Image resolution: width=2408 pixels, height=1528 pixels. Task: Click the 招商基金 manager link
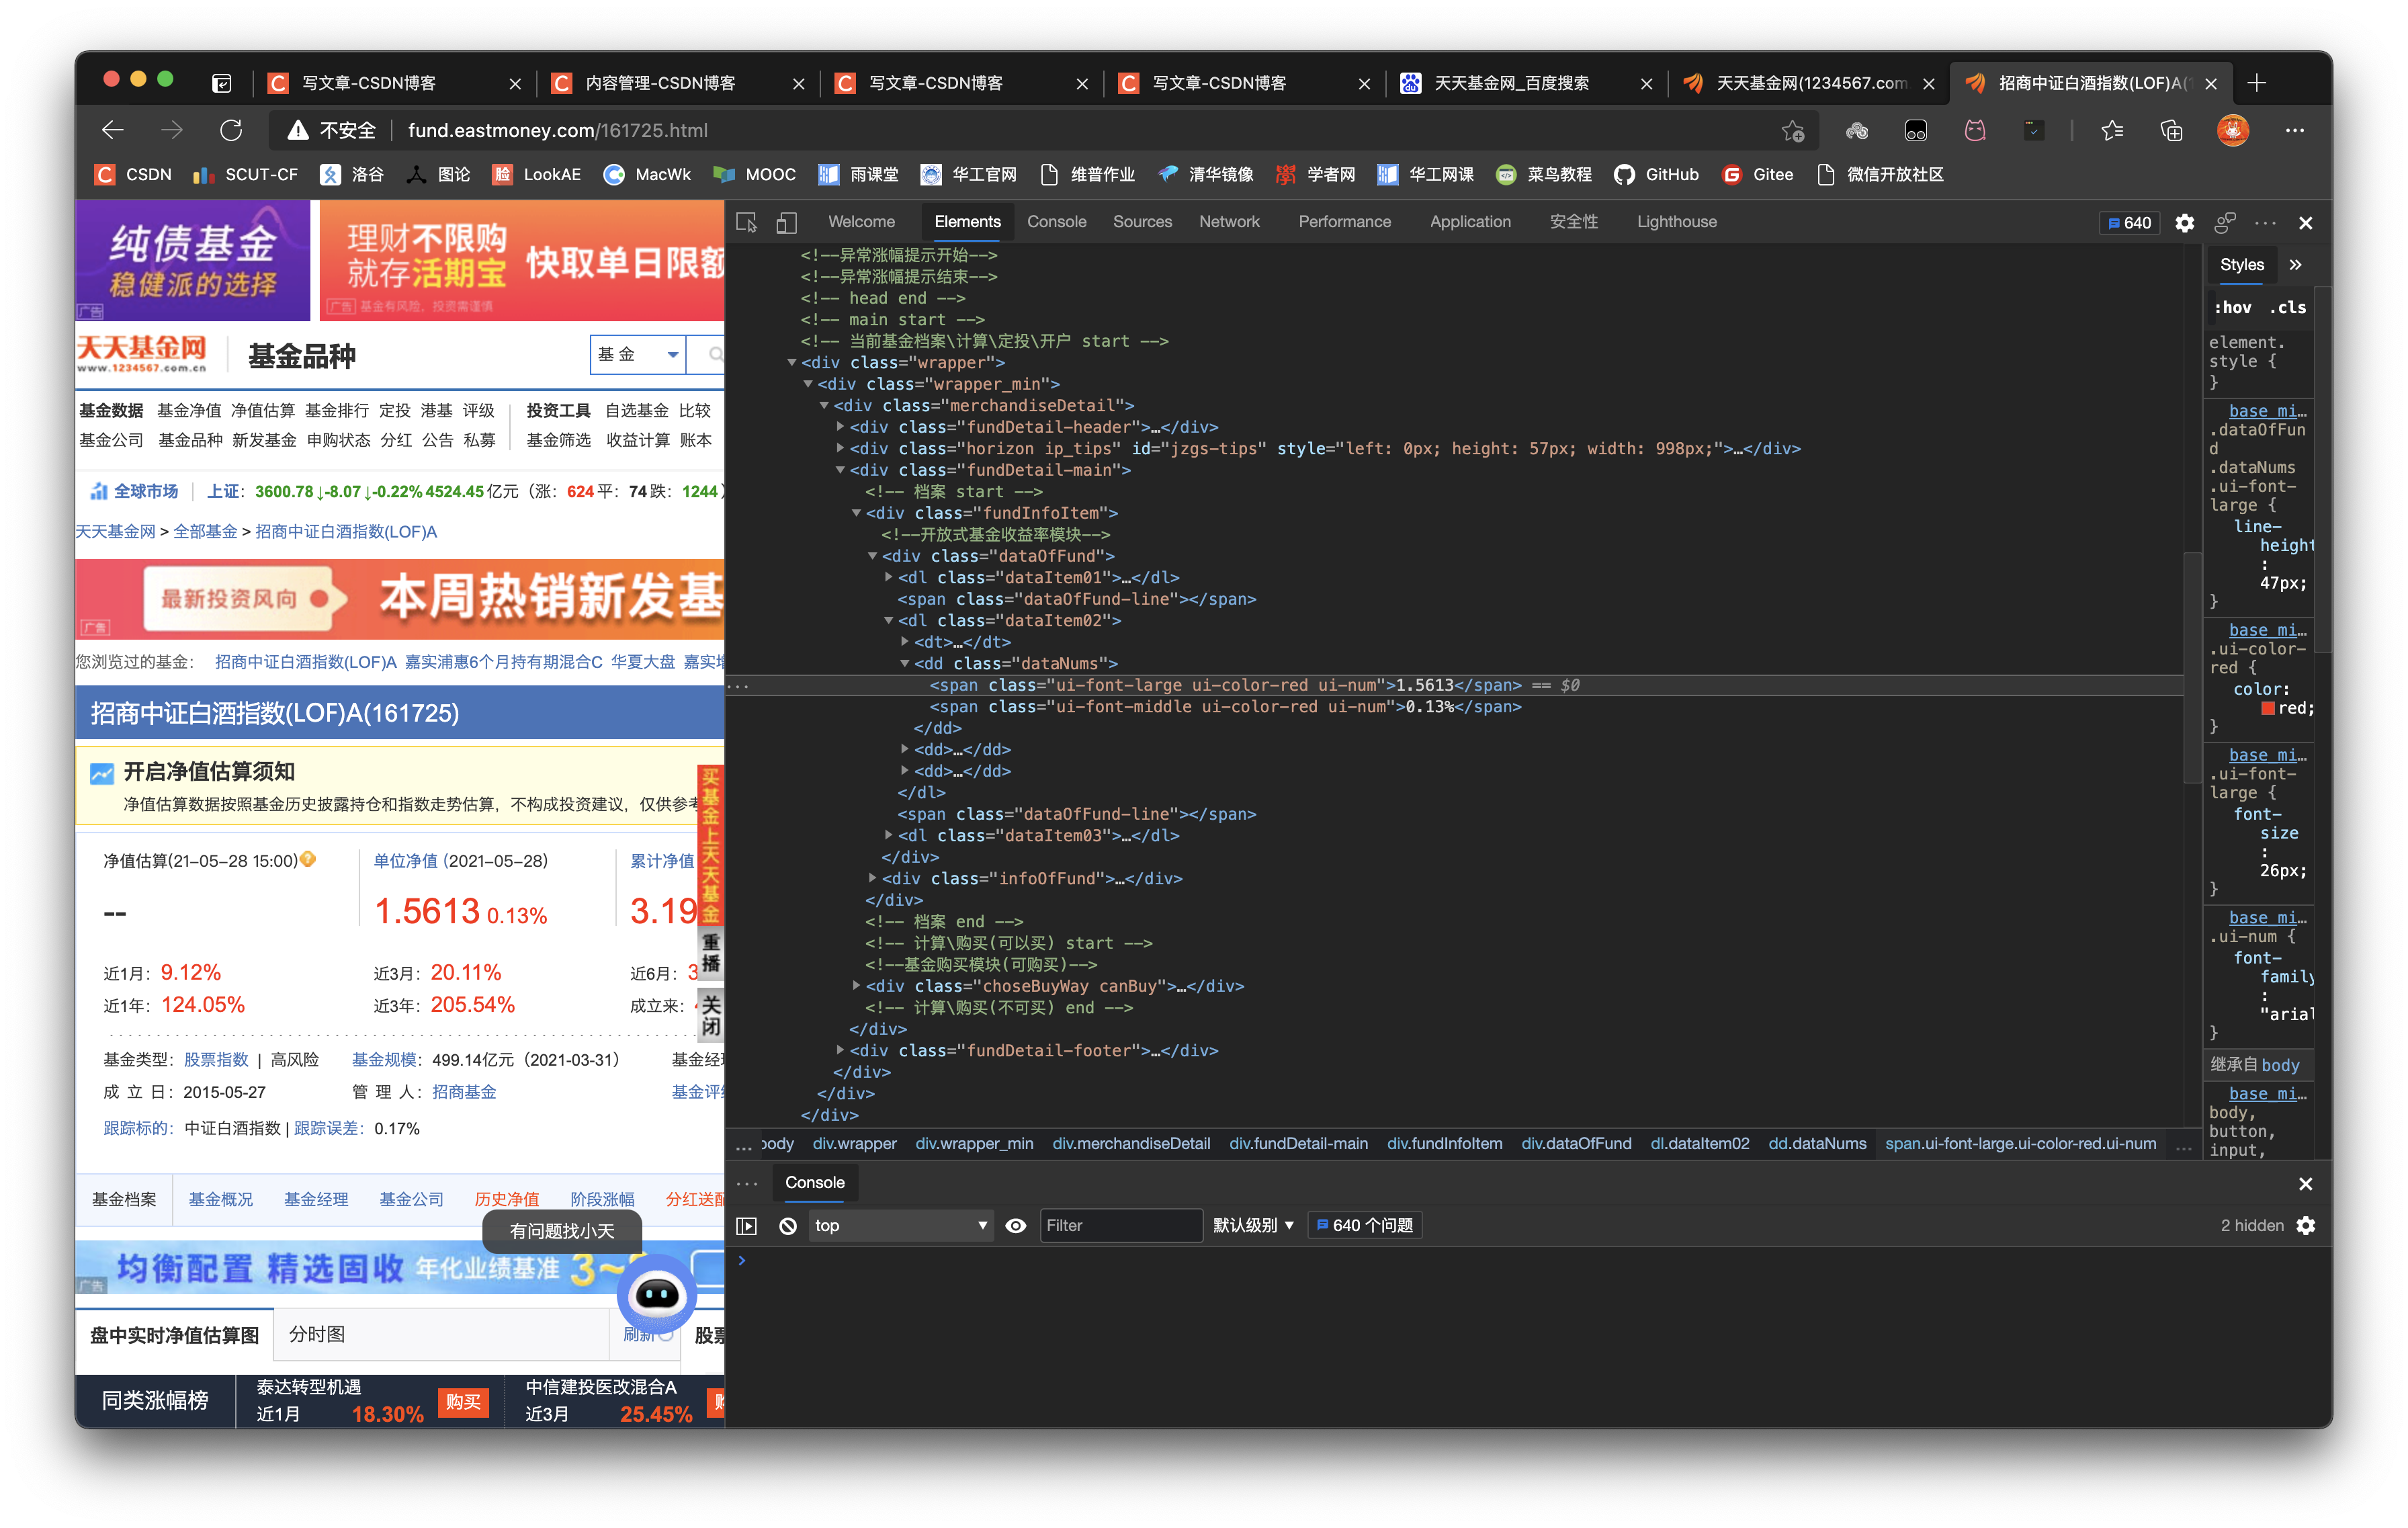pyautogui.click(x=464, y=1092)
